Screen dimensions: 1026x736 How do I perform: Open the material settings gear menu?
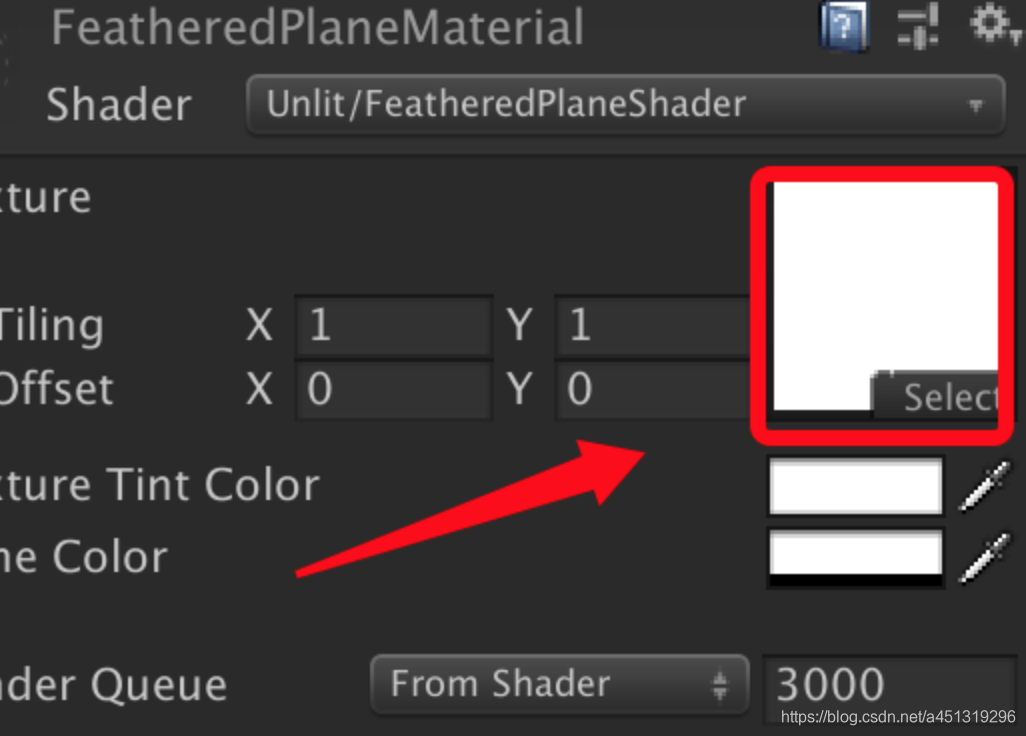coord(994,25)
